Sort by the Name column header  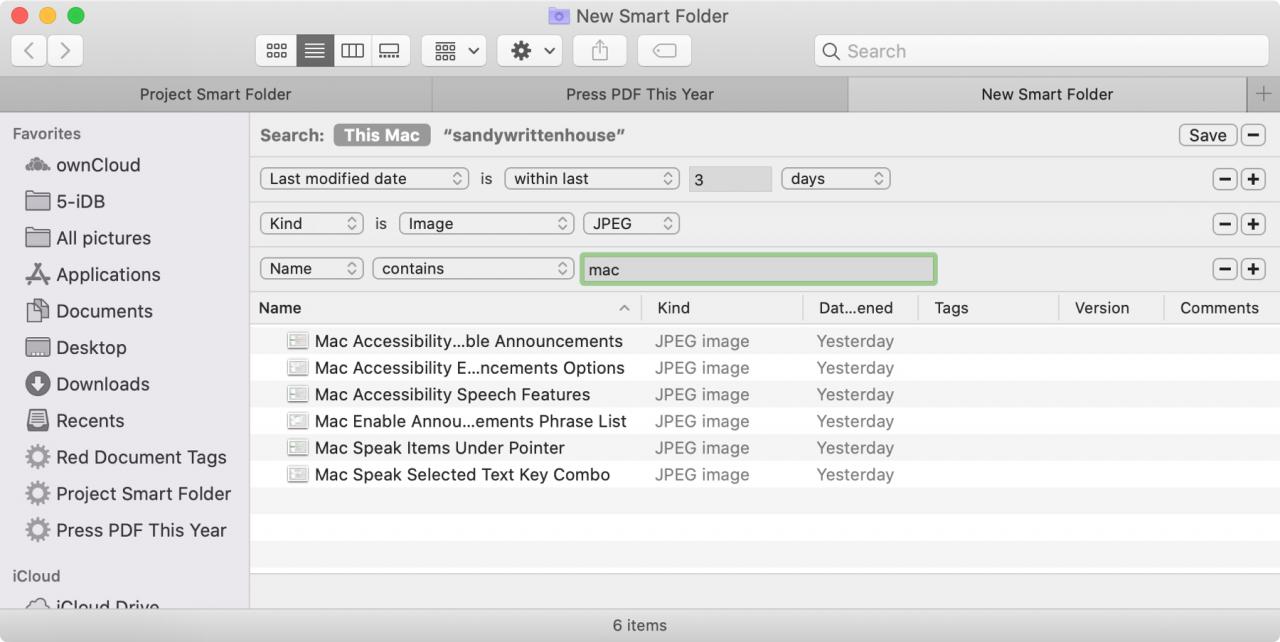click(445, 308)
